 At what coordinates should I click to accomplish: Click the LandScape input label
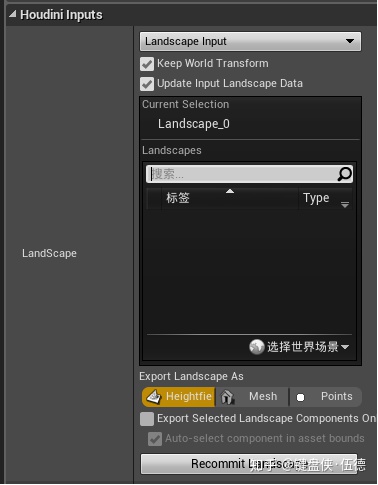49,253
